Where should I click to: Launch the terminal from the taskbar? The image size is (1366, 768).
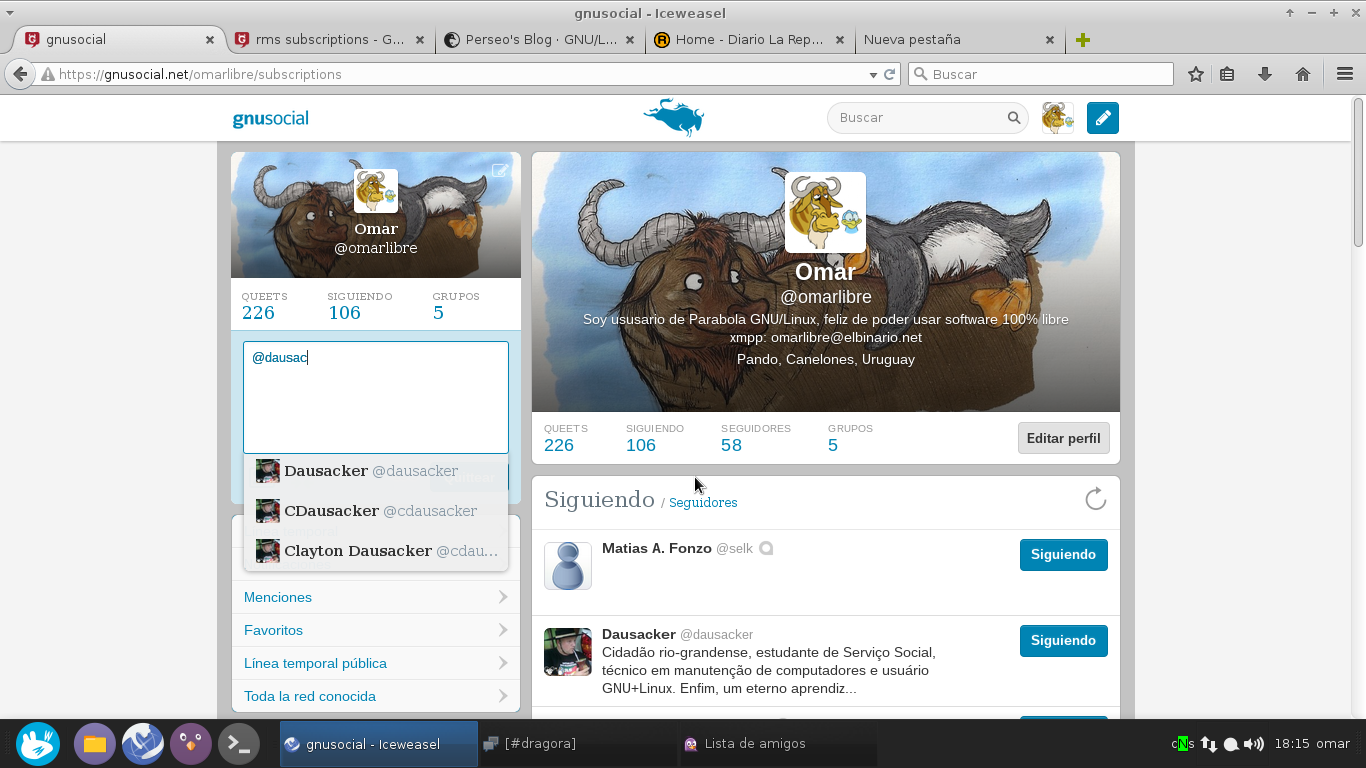[239, 744]
